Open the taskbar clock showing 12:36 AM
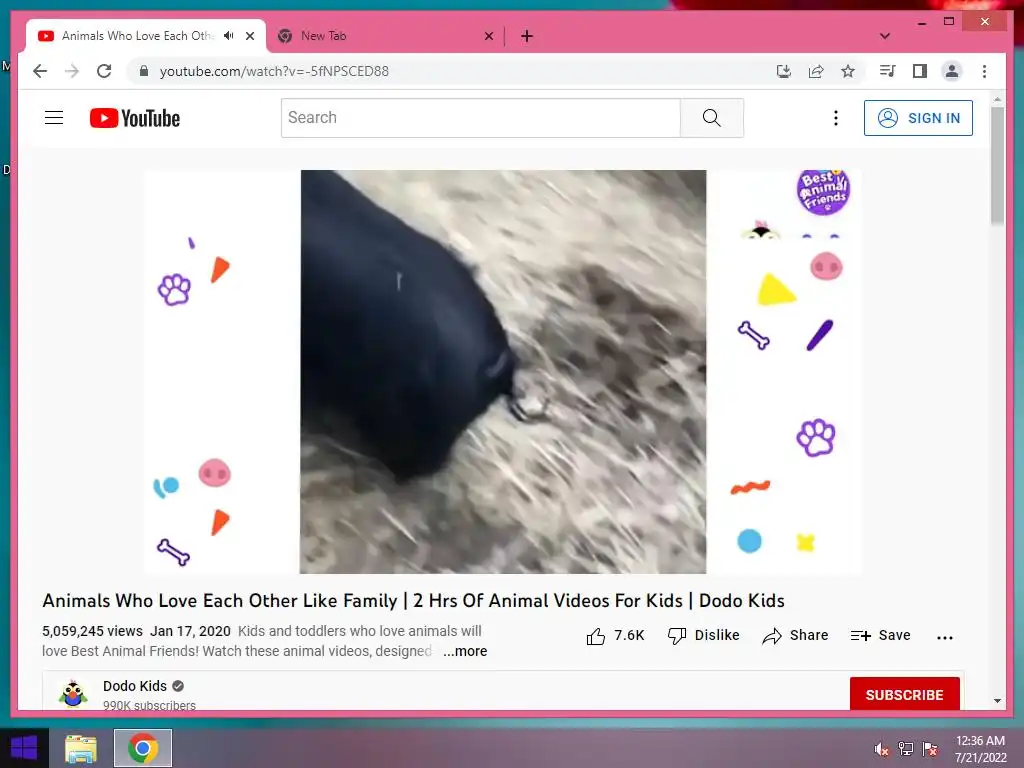The height and width of the screenshot is (768, 1024). pyautogui.click(x=980, y=749)
